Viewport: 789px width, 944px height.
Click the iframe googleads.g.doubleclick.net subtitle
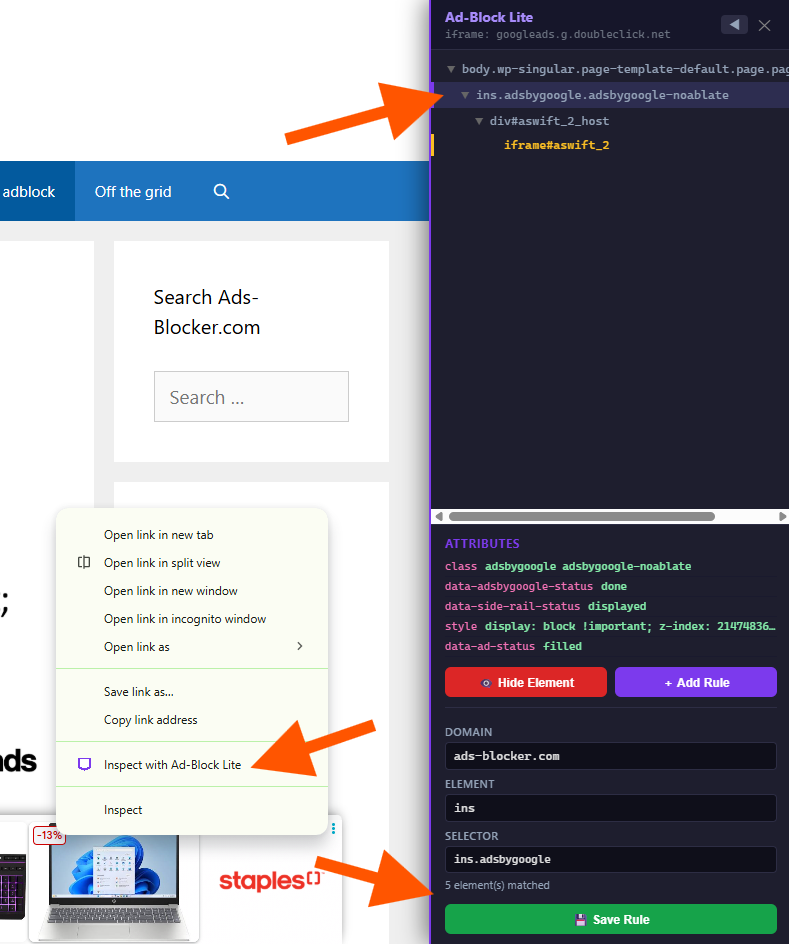(x=557, y=34)
